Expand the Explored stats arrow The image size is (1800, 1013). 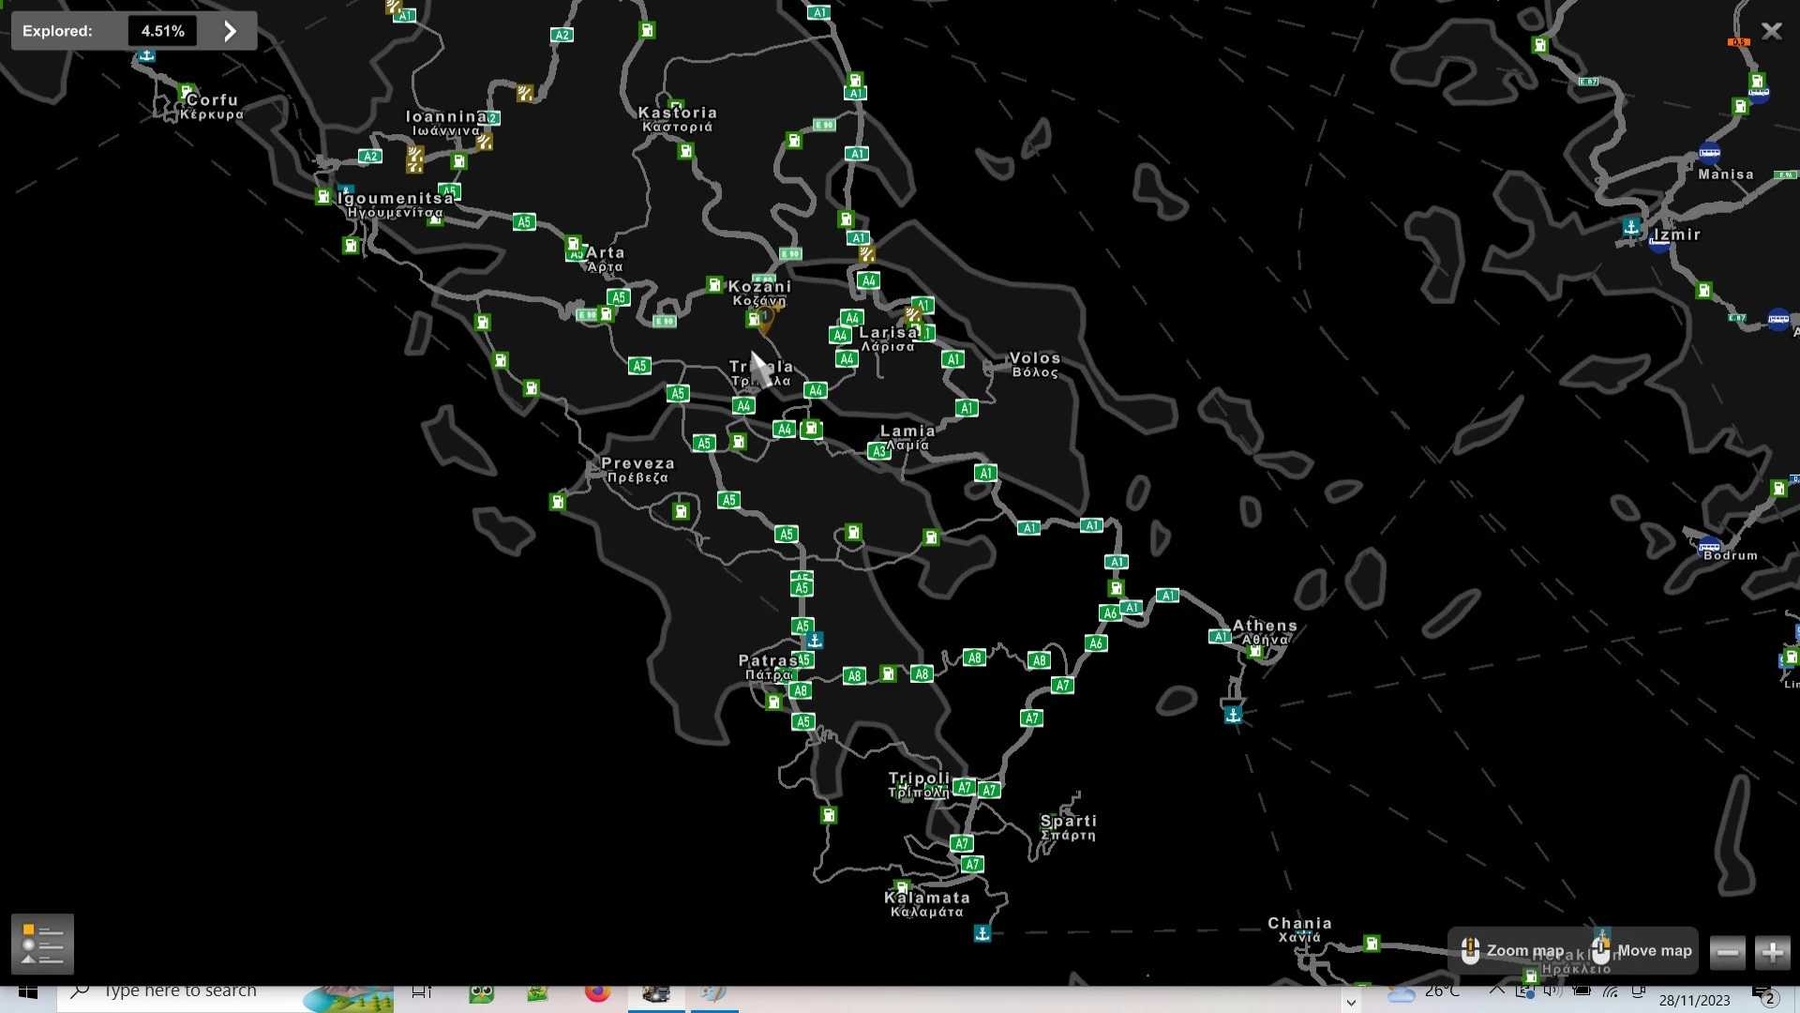(x=230, y=31)
